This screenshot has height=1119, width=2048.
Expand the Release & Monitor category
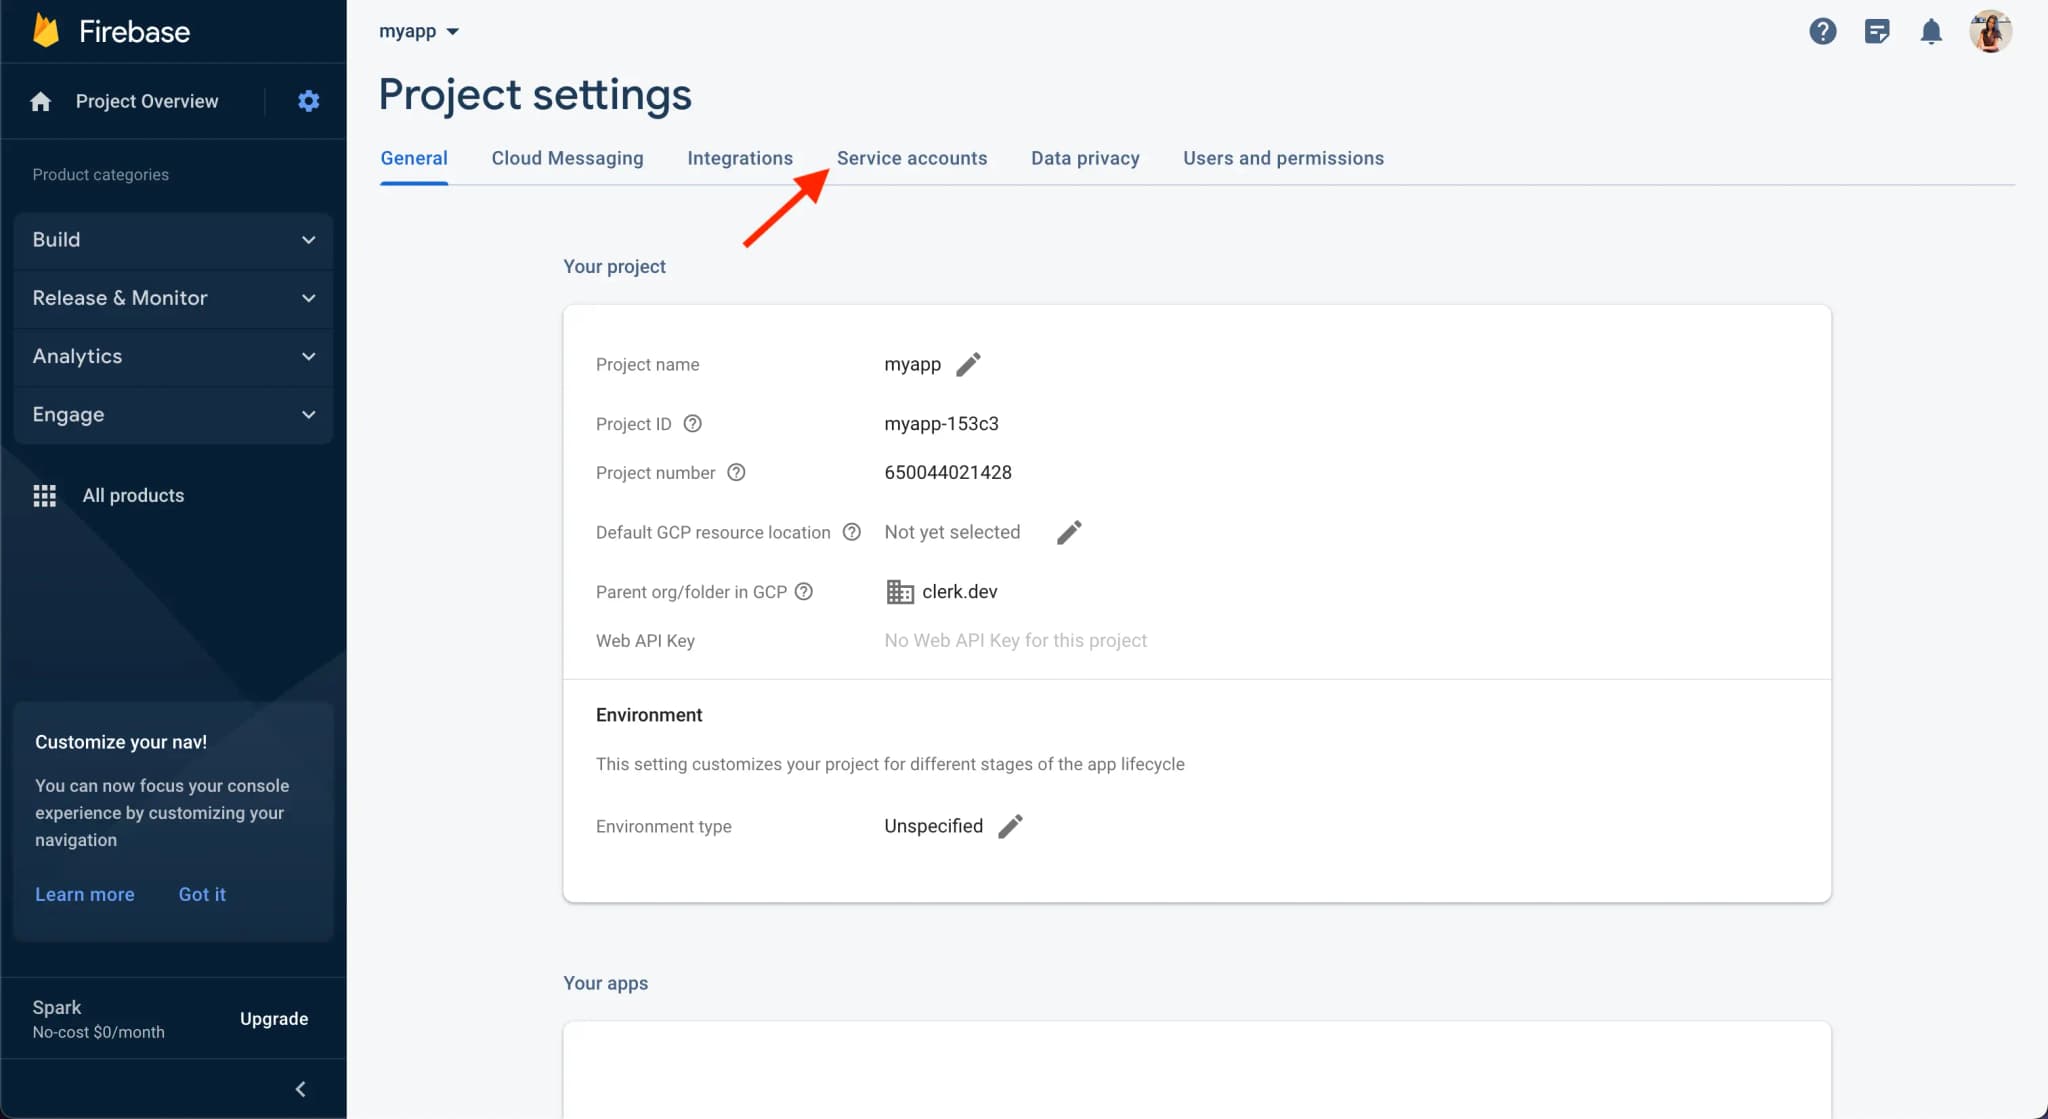(173, 298)
